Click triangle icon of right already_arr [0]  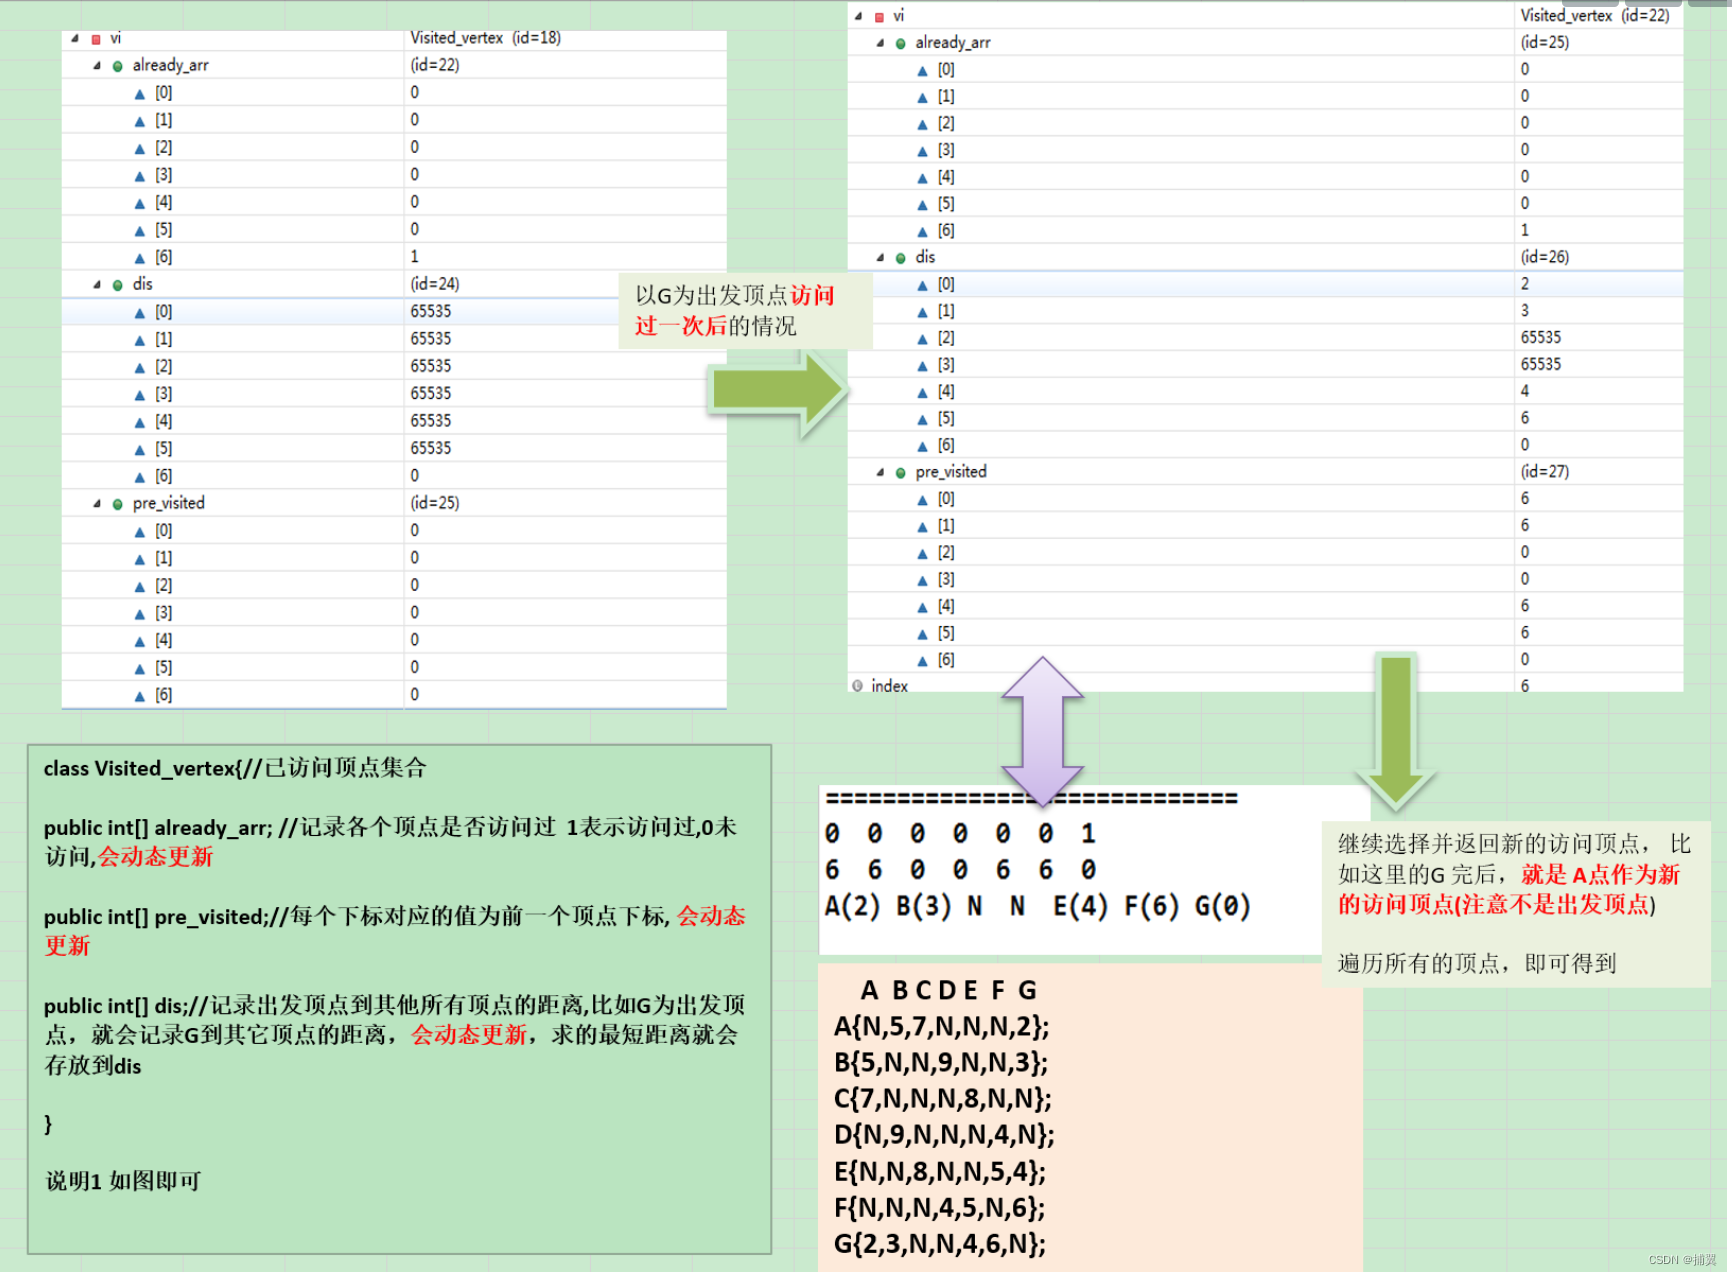tap(923, 71)
